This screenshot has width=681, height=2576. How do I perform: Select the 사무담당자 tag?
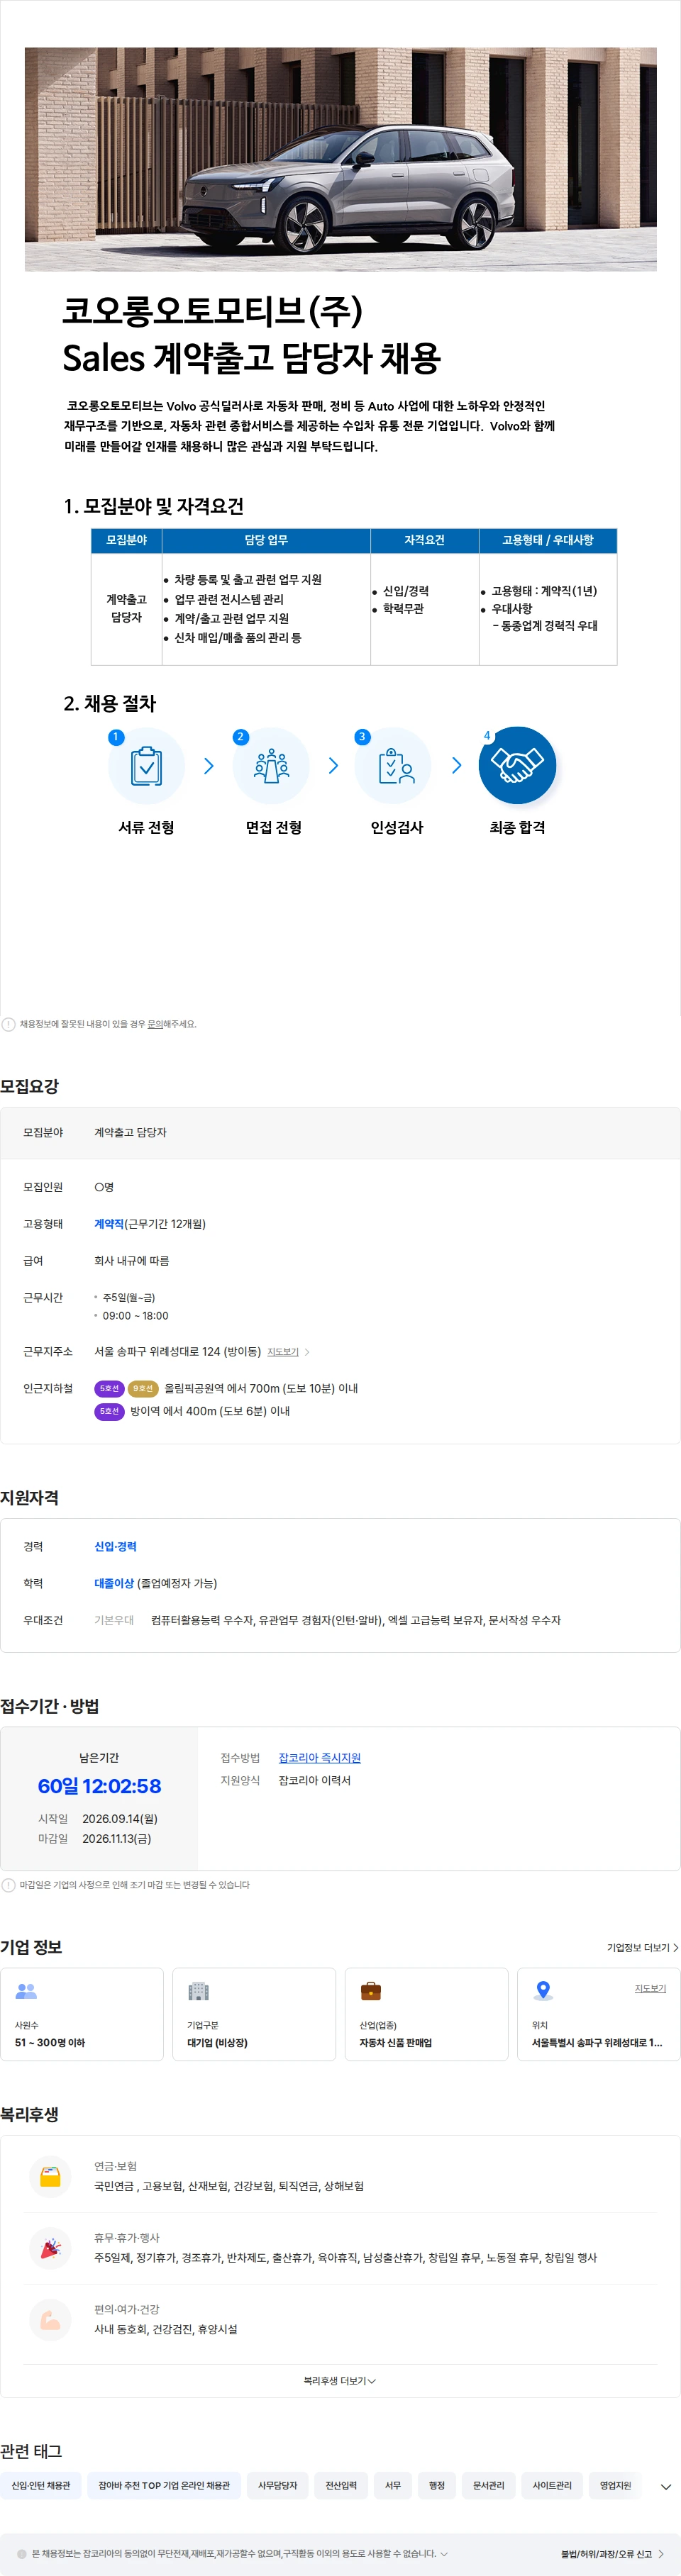[x=278, y=2485]
